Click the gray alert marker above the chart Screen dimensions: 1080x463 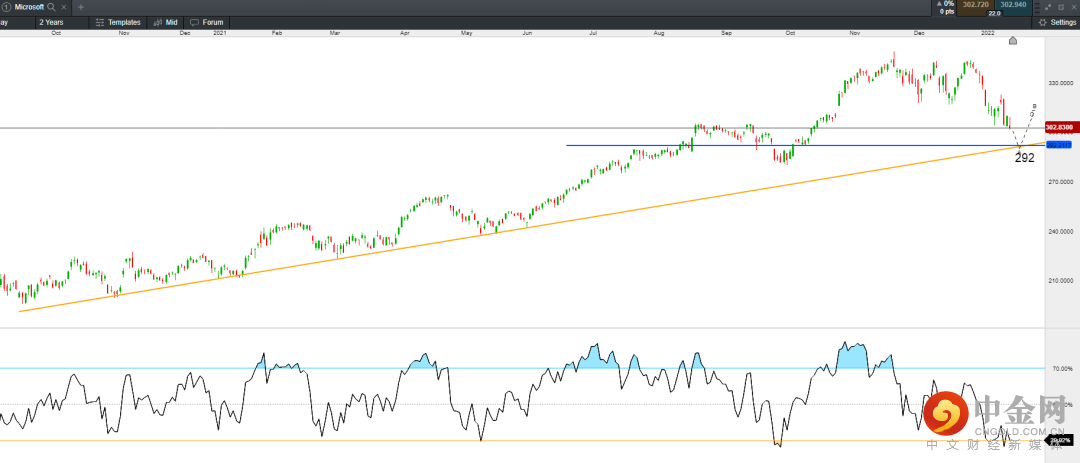click(1013, 41)
